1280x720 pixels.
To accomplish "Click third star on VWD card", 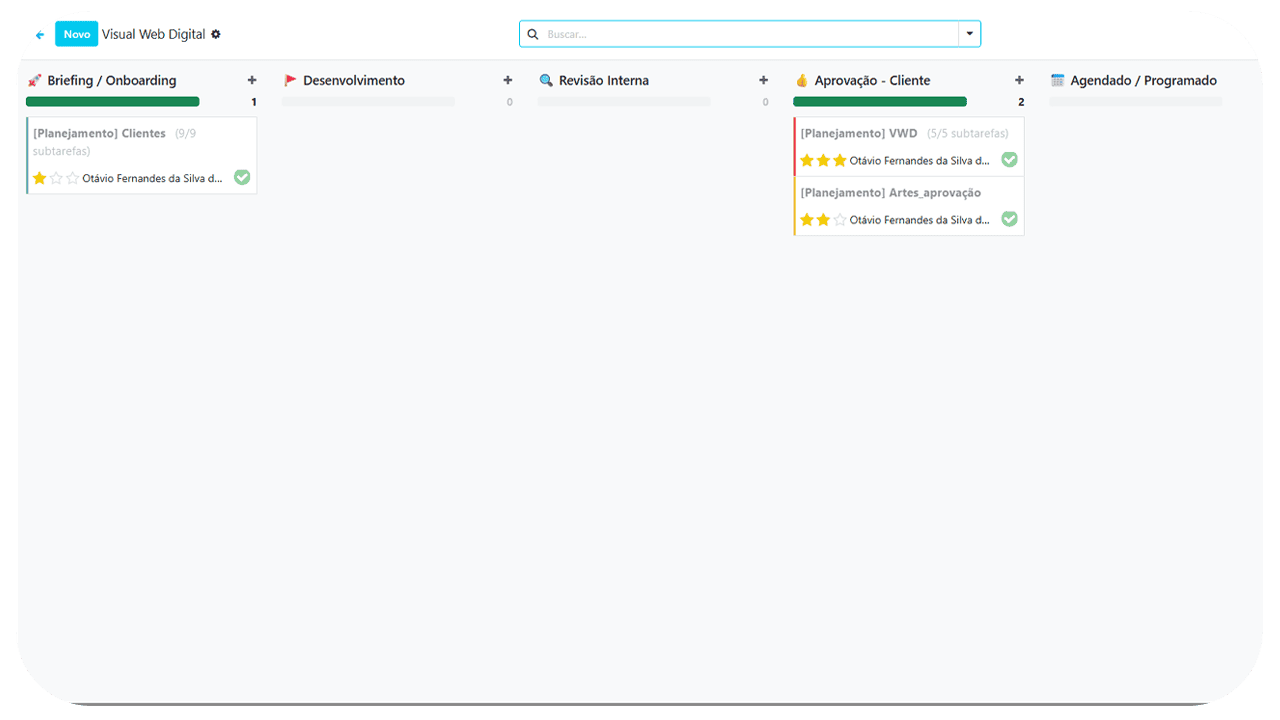I will tap(840, 160).
